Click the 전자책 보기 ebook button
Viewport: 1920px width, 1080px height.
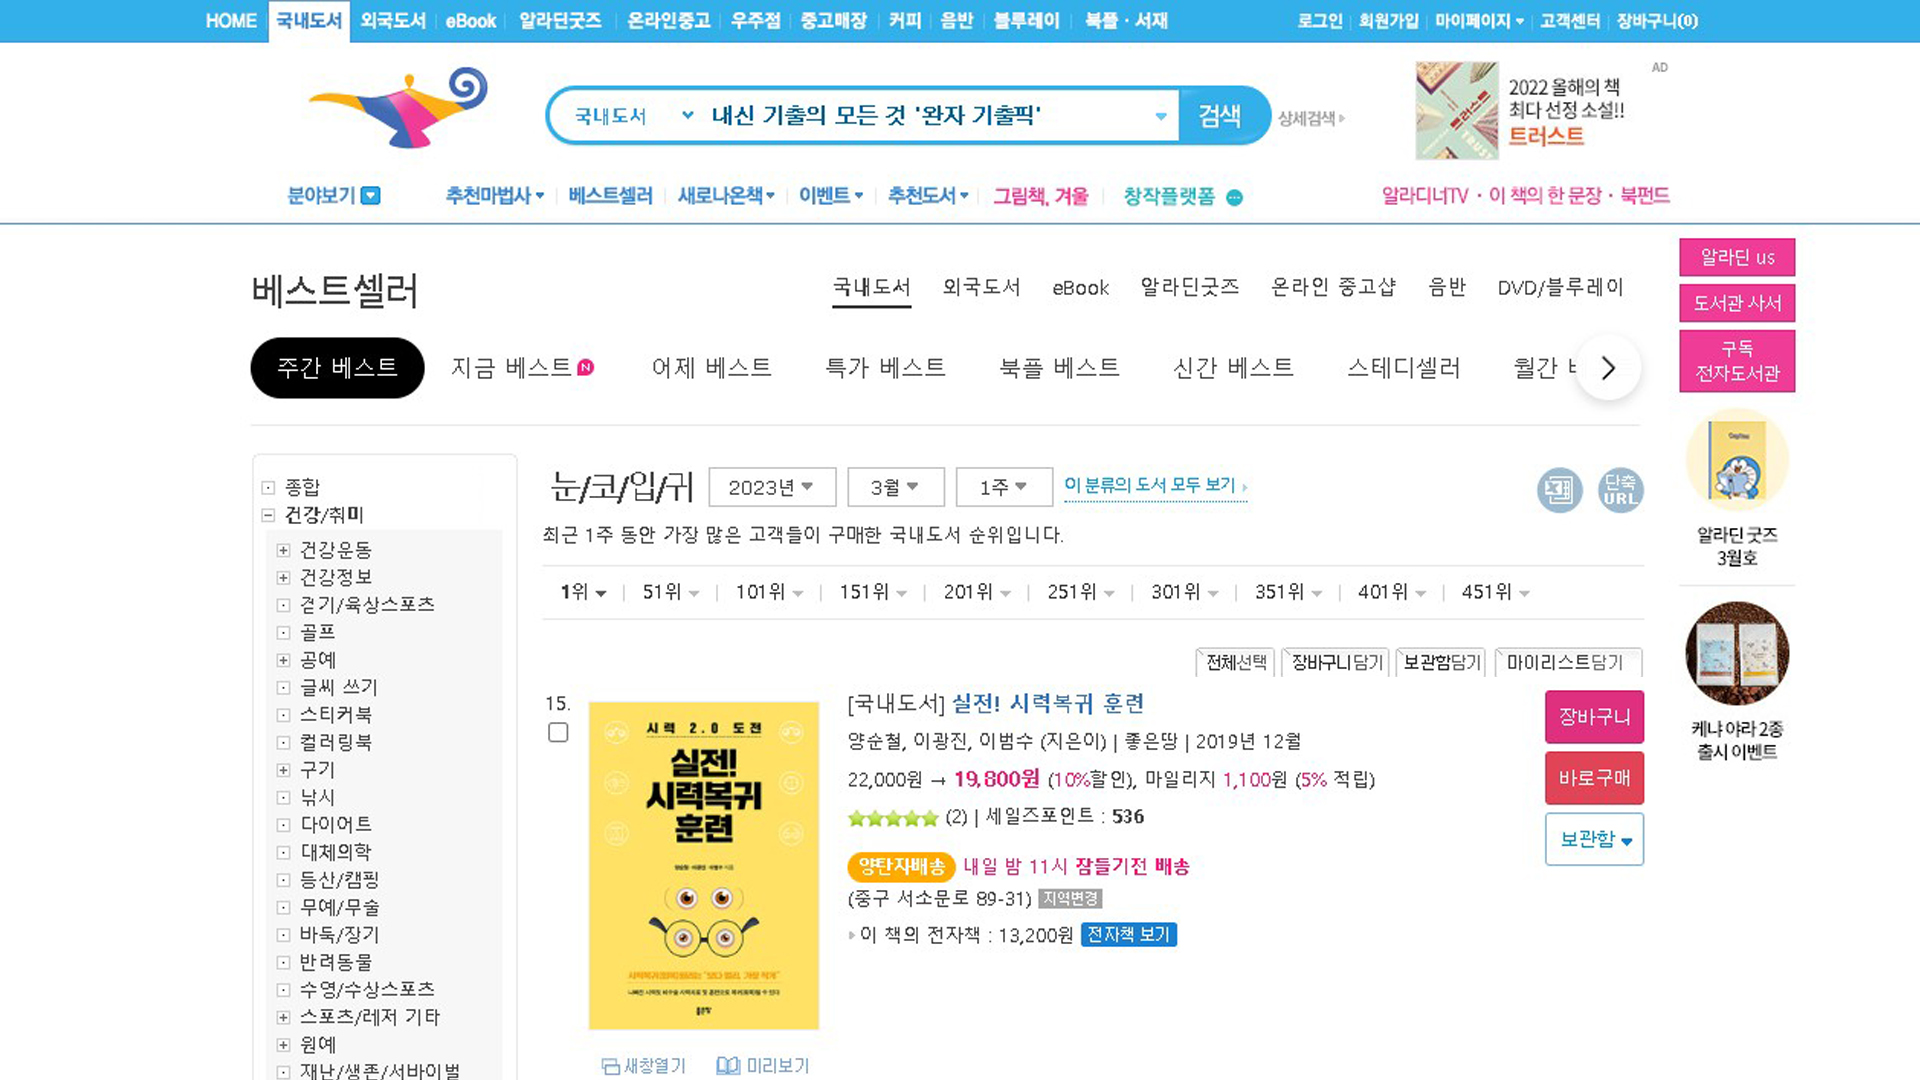(1128, 935)
